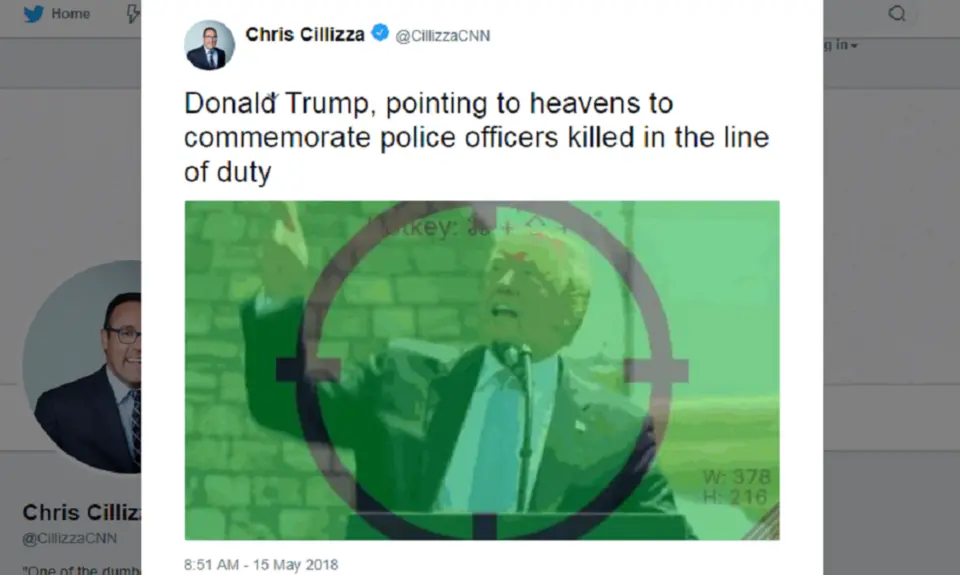Expand the Log in dropdown arrow
The width and height of the screenshot is (960, 575).
tap(854, 45)
